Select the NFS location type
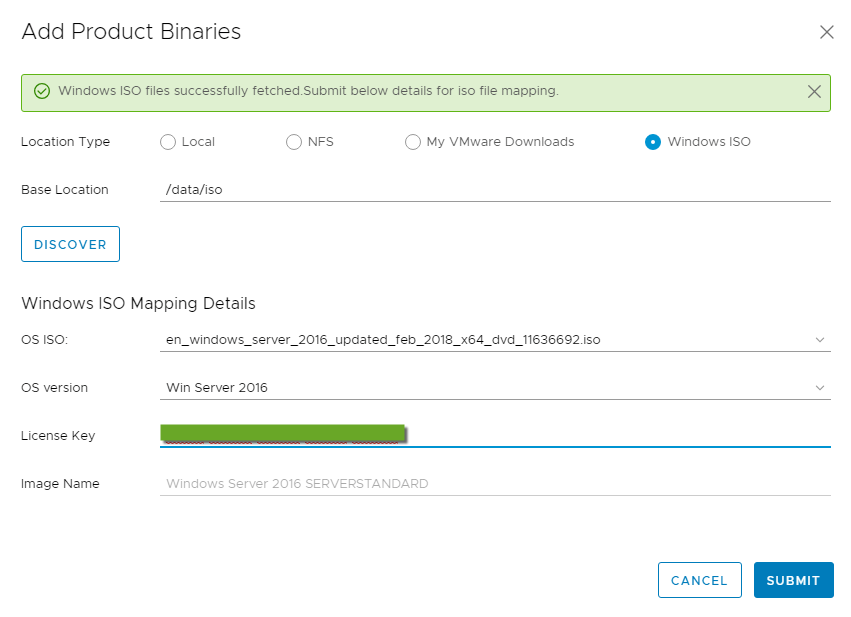The width and height of the screenshot is (851, 617). [294, 142]
